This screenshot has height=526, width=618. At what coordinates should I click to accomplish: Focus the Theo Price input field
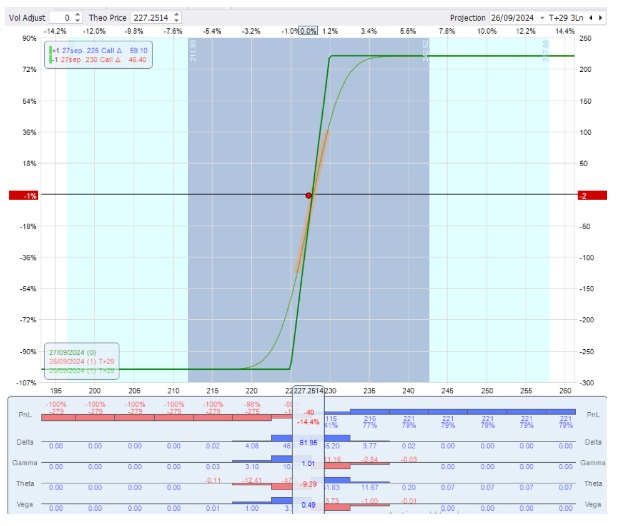click(155, 17)
